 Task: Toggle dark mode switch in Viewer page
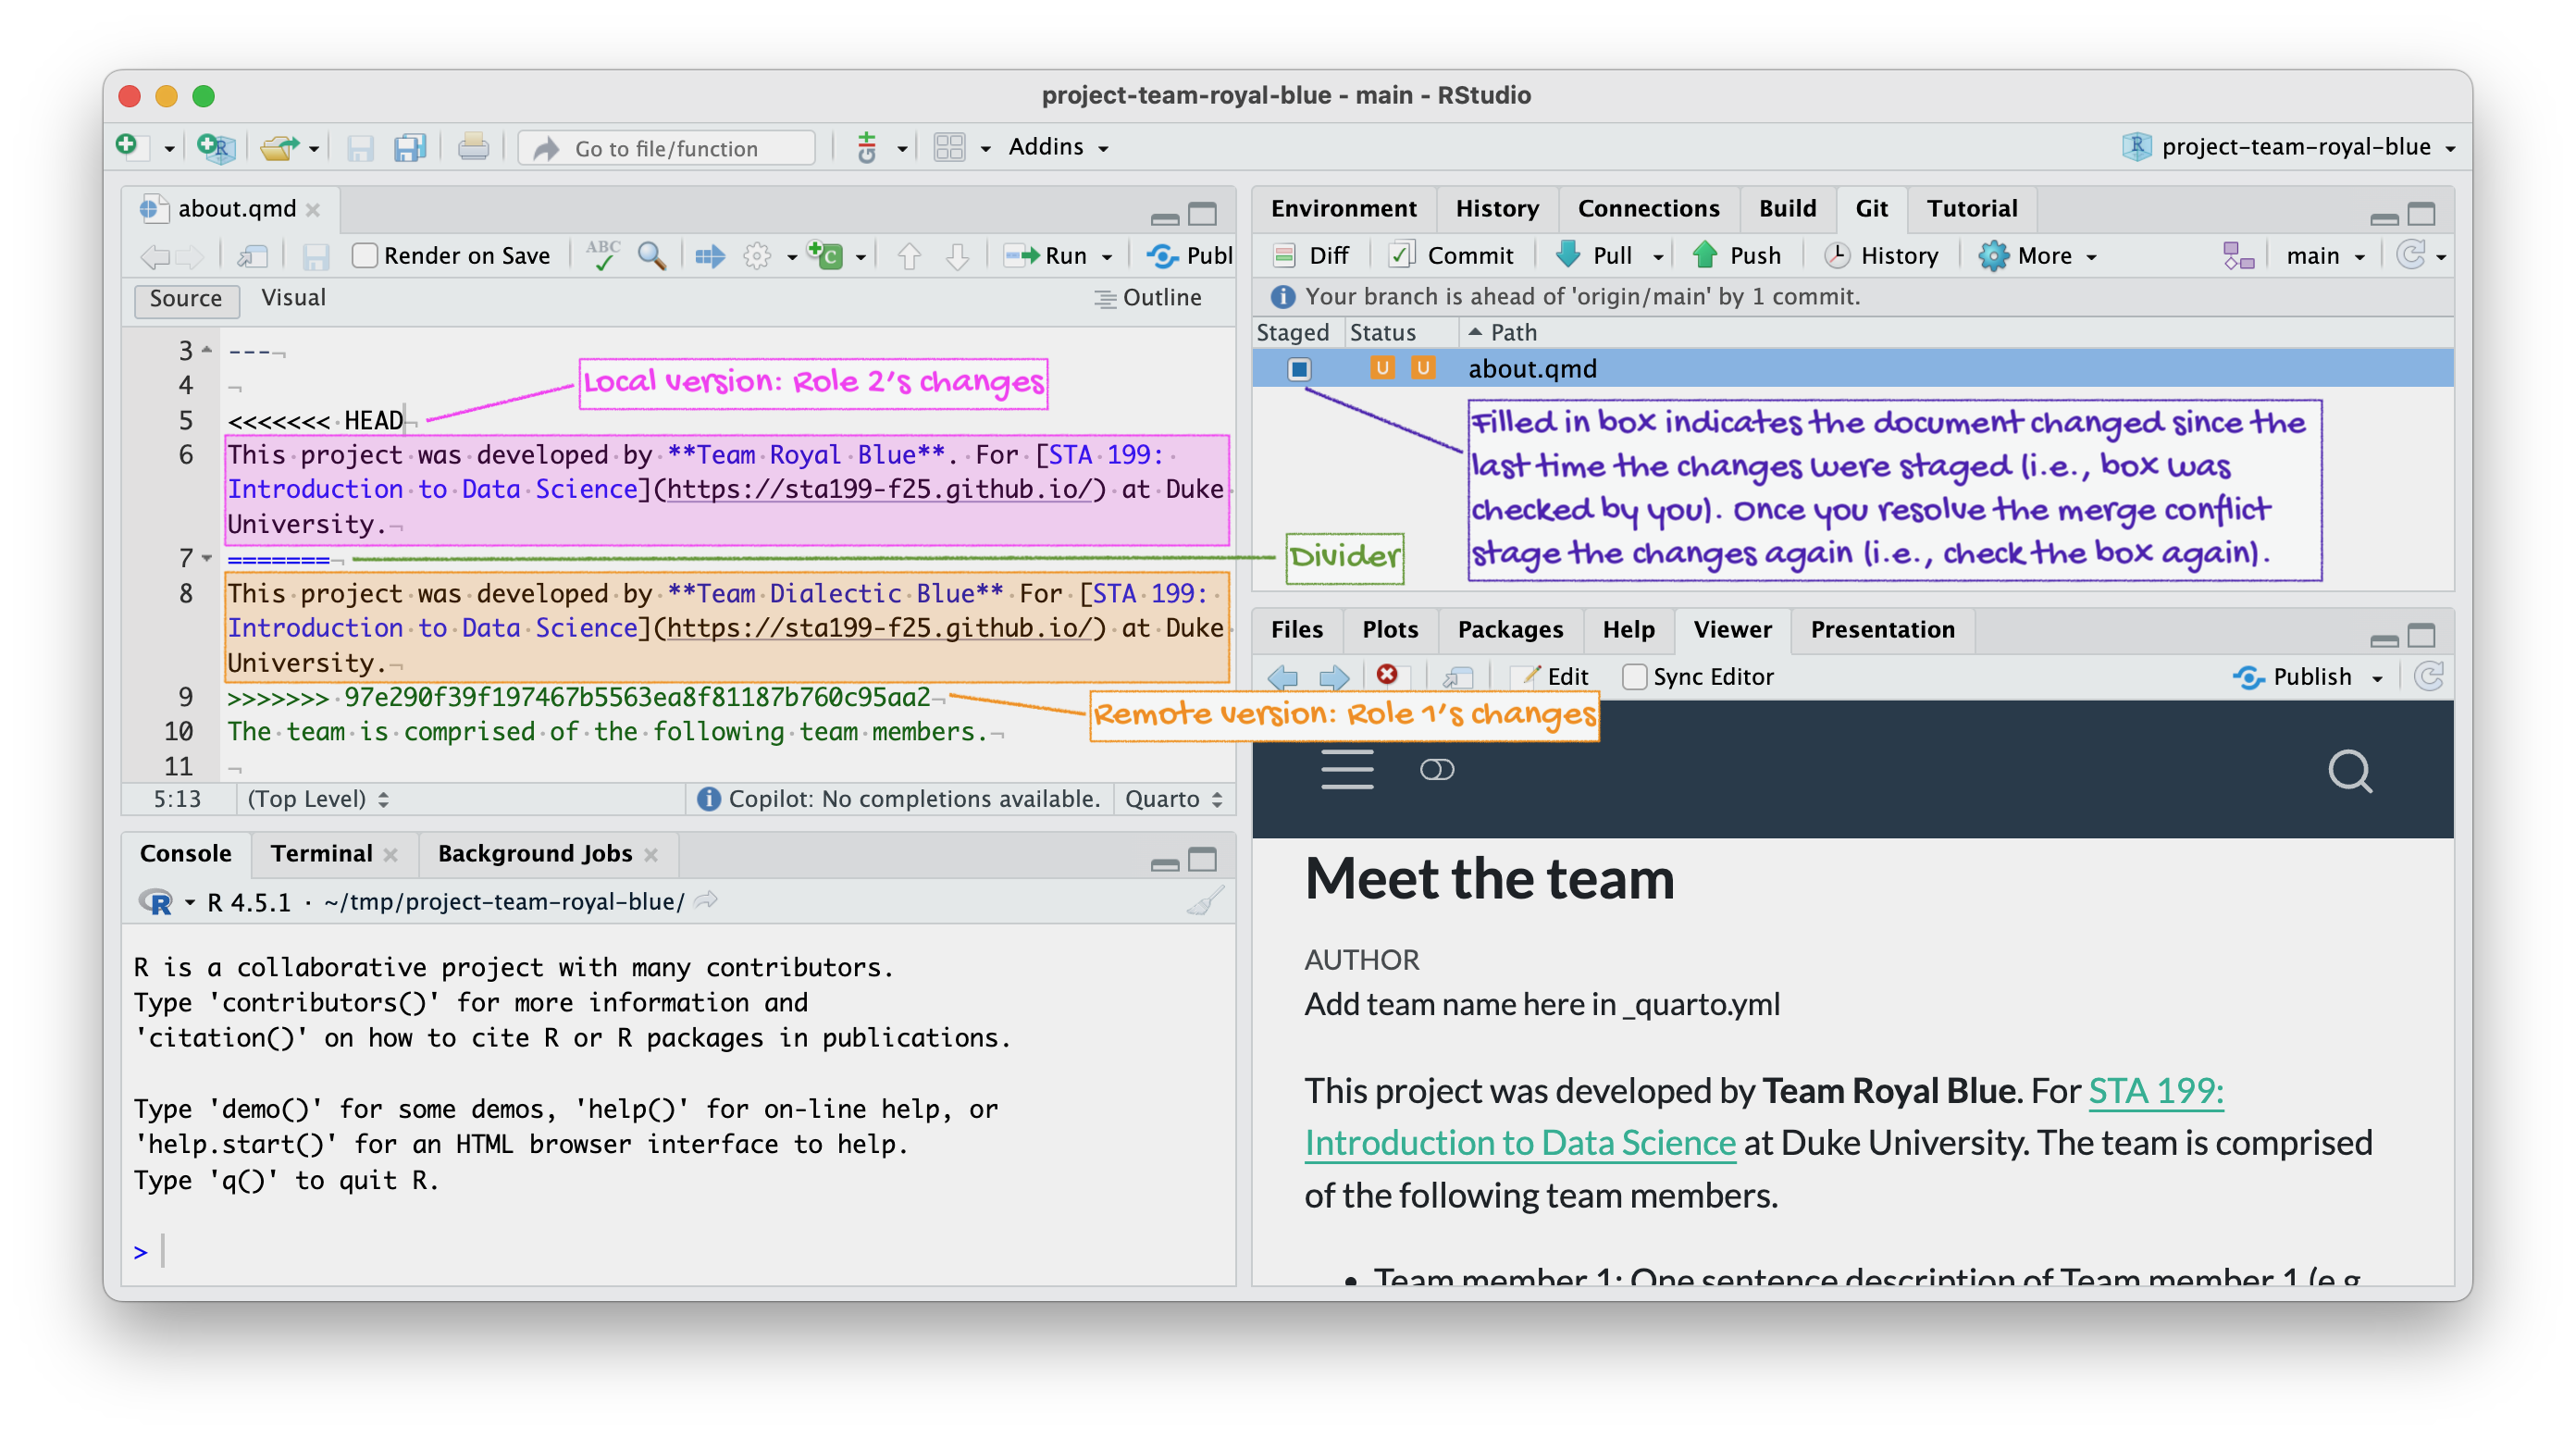pyautogui.click(x=1437, y=769)
